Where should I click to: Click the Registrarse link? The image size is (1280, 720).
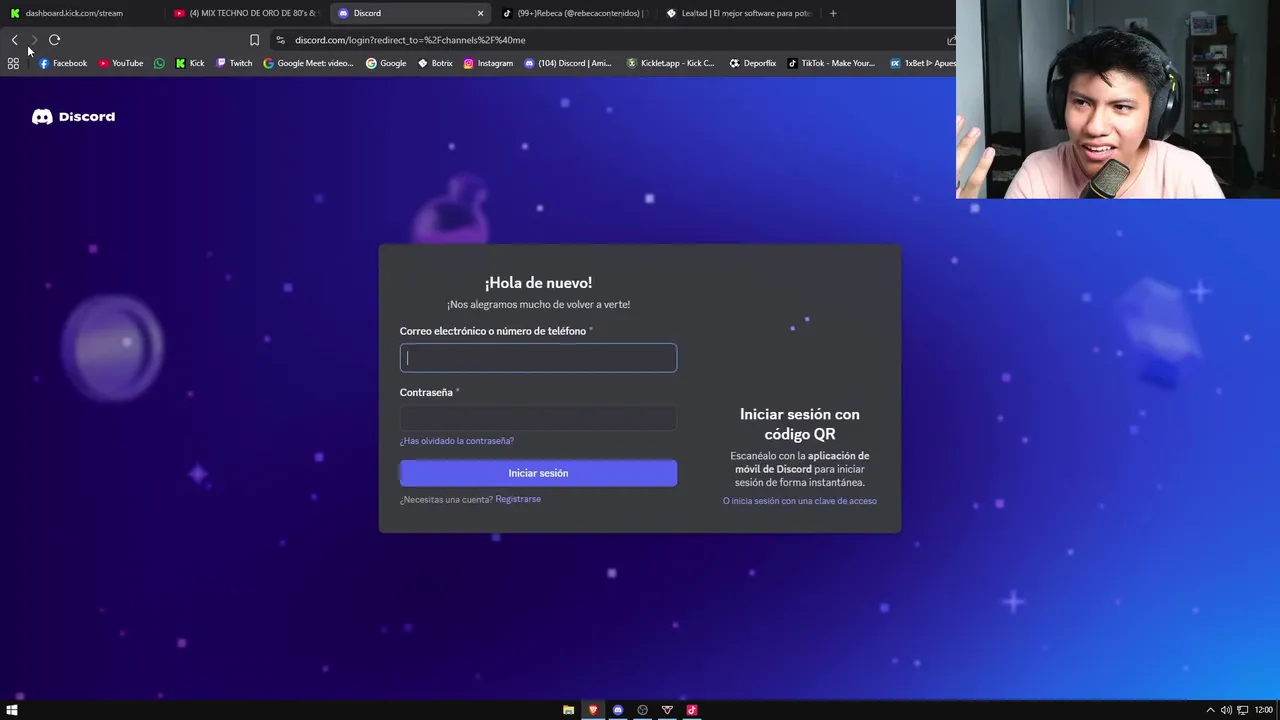(518, 499)
